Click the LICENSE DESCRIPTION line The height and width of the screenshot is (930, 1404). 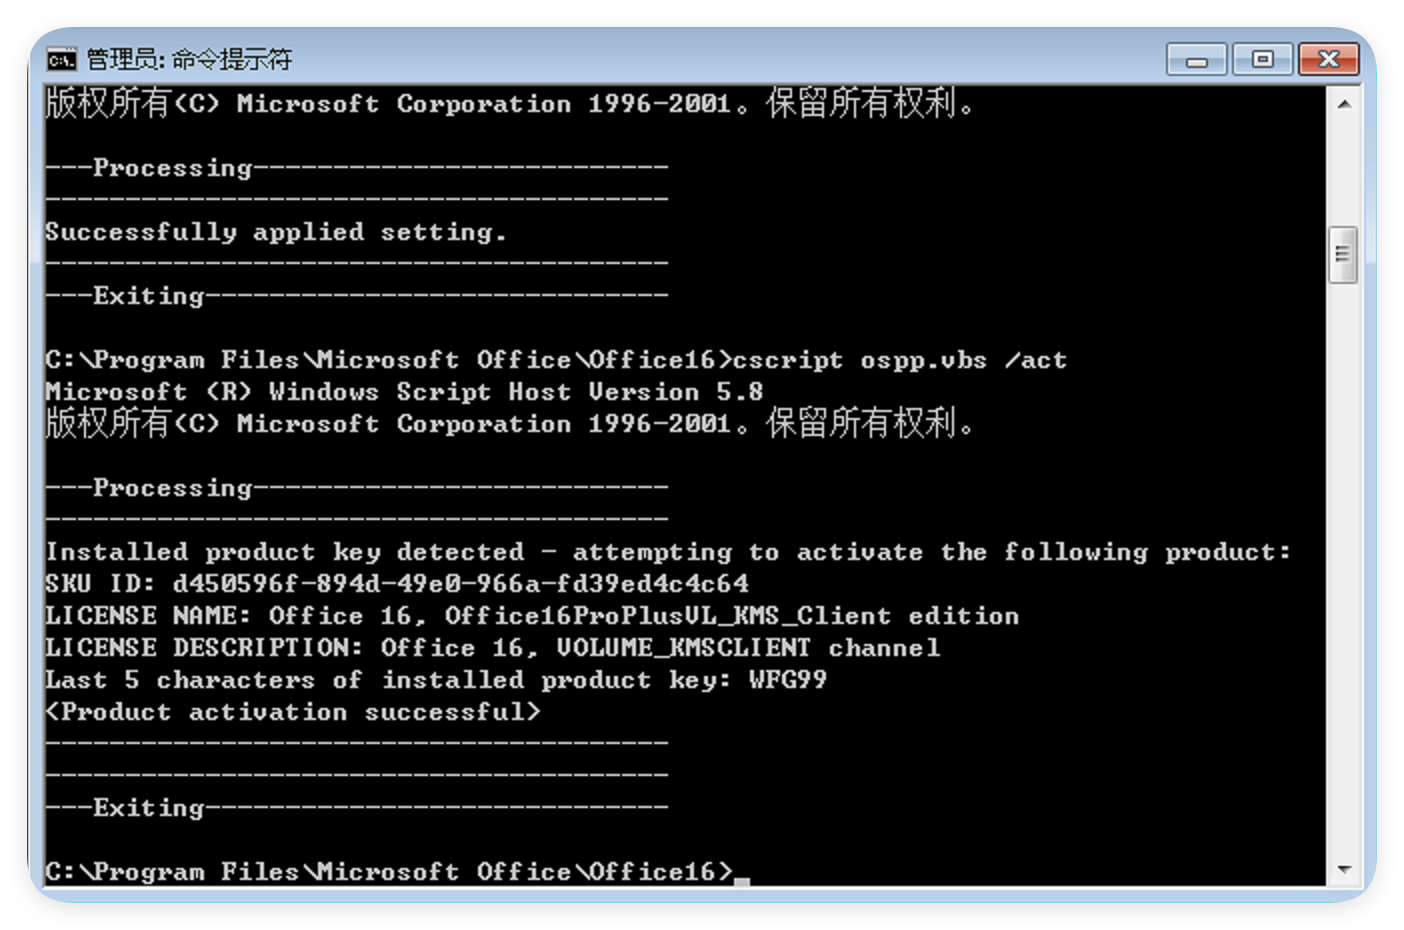[493, 648]
